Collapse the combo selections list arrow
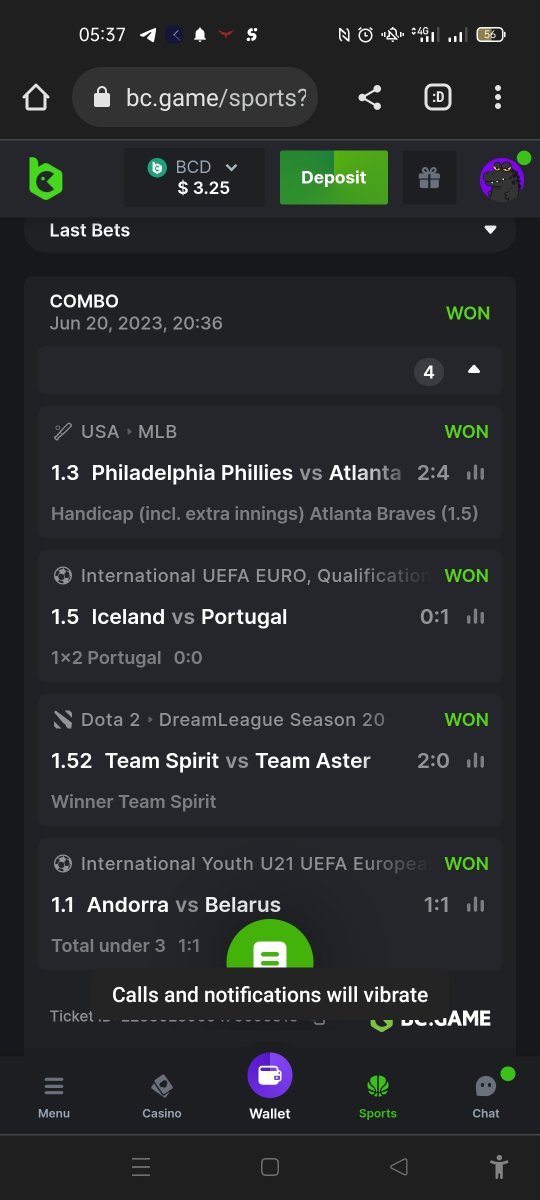540x1200 pixels. pos(474,370)
